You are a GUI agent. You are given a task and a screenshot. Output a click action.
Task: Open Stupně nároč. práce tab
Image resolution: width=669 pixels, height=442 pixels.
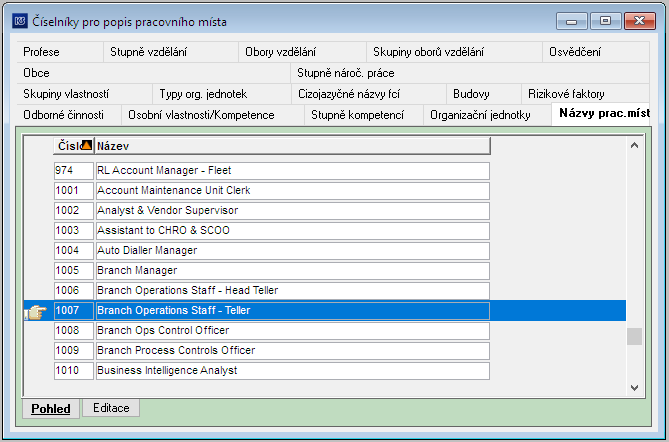pyautogui.click(x=470, y=73)
